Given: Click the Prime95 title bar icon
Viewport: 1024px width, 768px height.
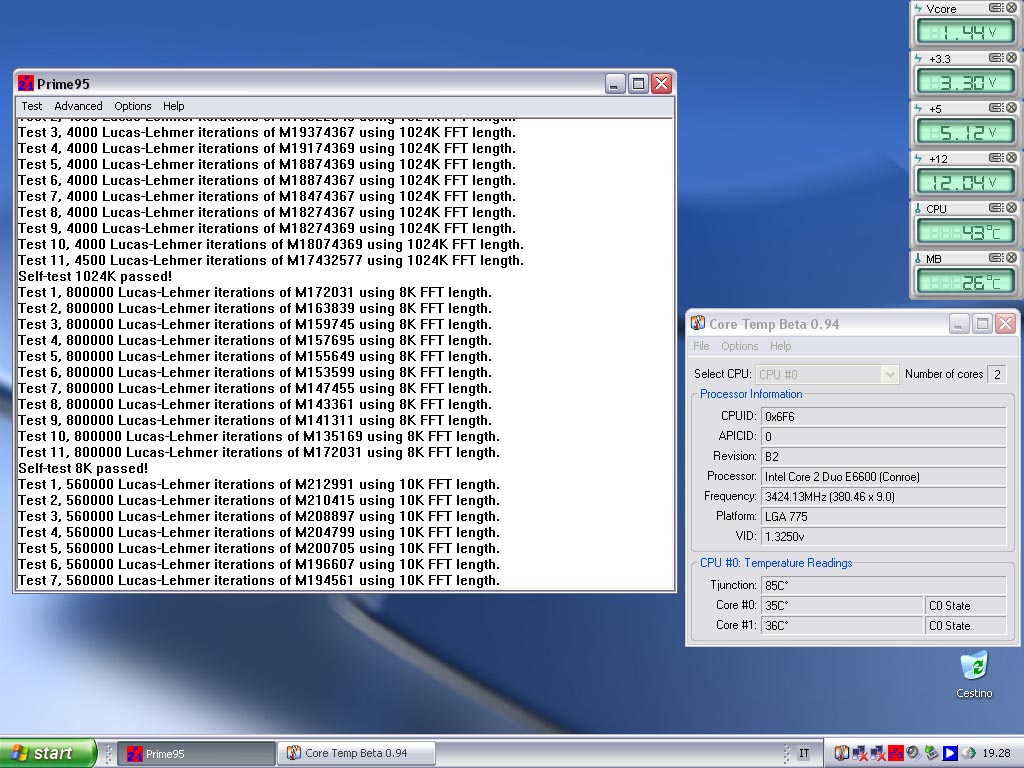Looking at the screenshot, I should coord(25,84).
